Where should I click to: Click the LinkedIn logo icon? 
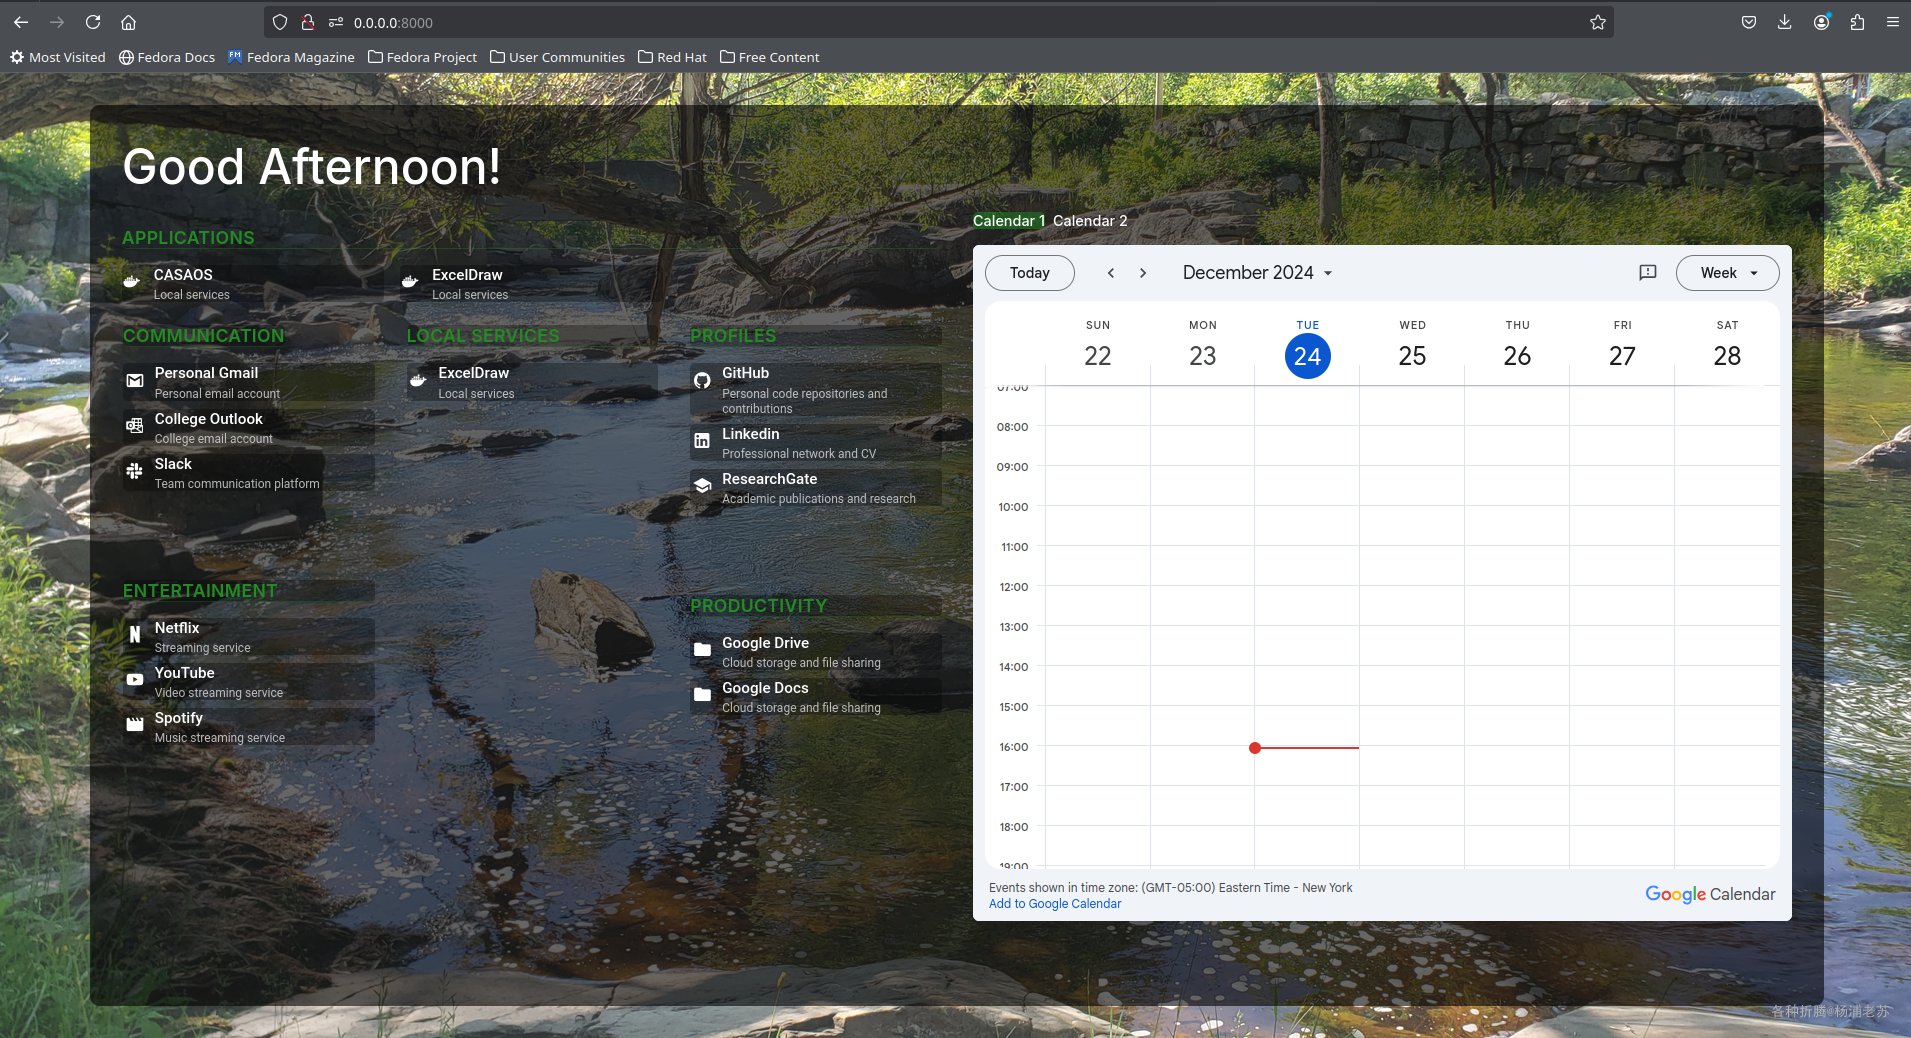tap(702, 441)
